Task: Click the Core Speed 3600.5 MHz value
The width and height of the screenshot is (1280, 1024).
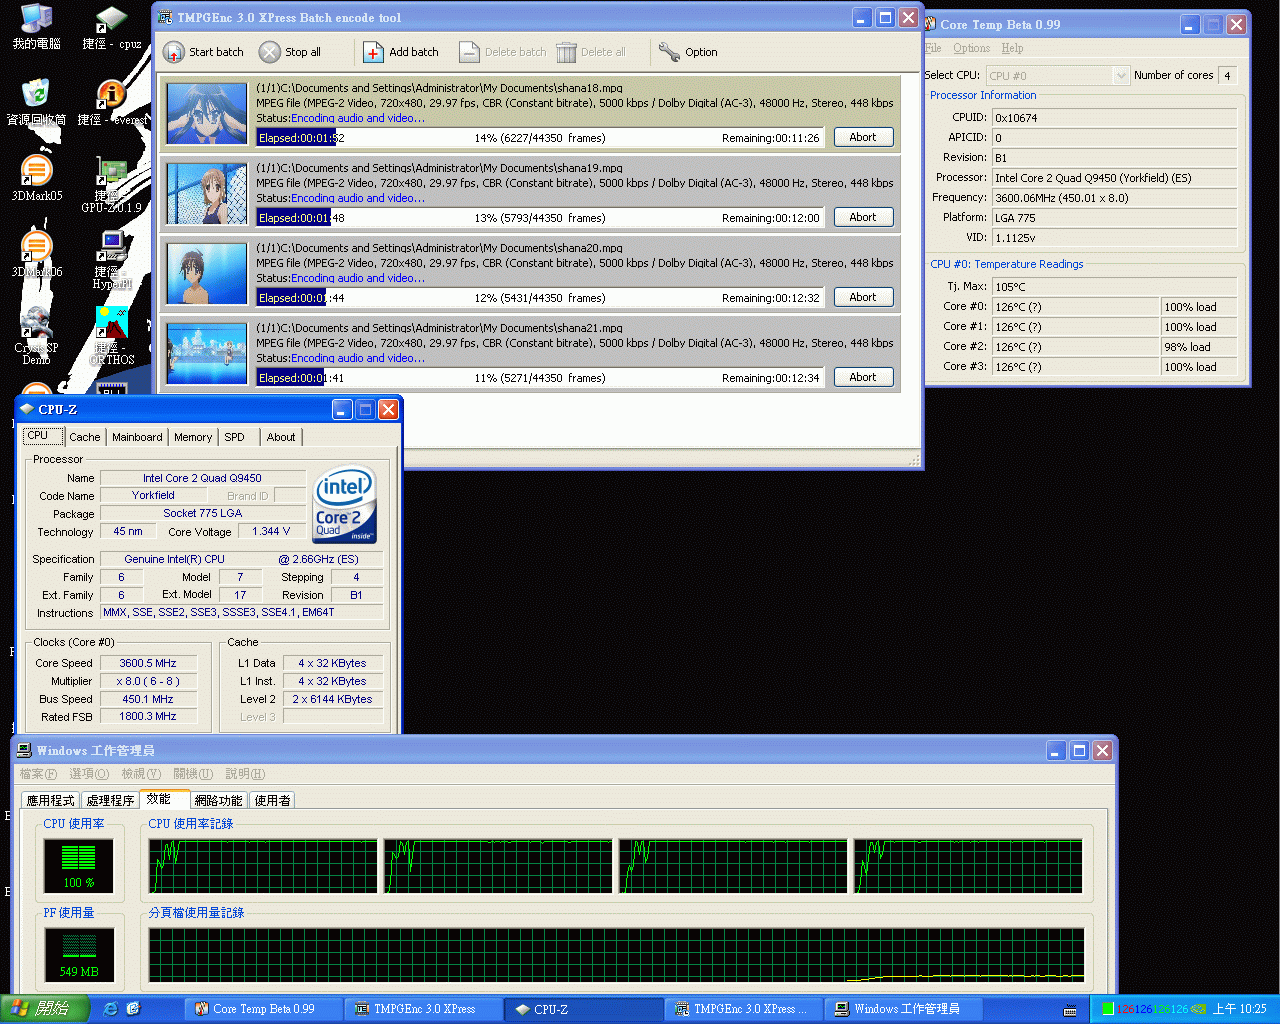Action: point(148,663)
